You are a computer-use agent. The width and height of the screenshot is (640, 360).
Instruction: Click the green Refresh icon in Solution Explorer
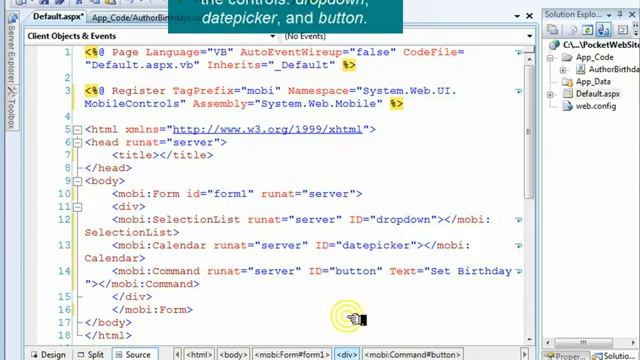pyautogui.click(x=587, y=29)
